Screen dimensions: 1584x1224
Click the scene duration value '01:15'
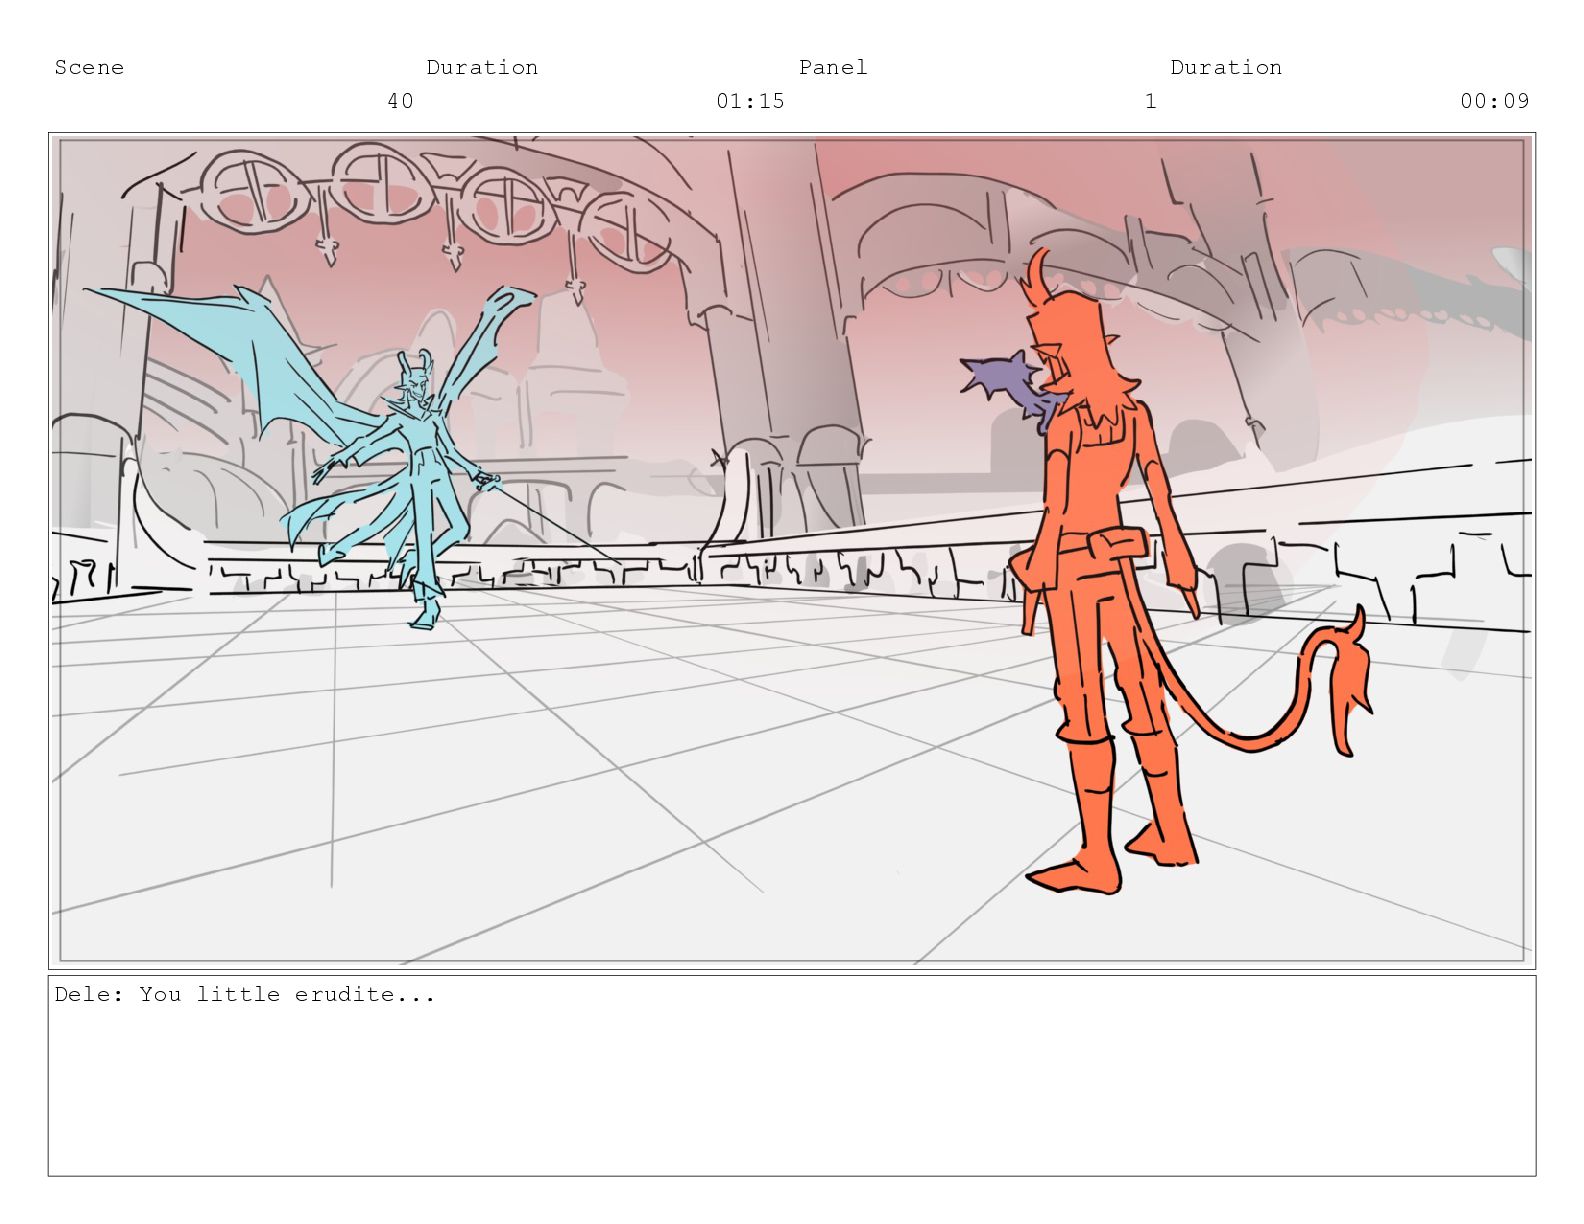(750, 101)
